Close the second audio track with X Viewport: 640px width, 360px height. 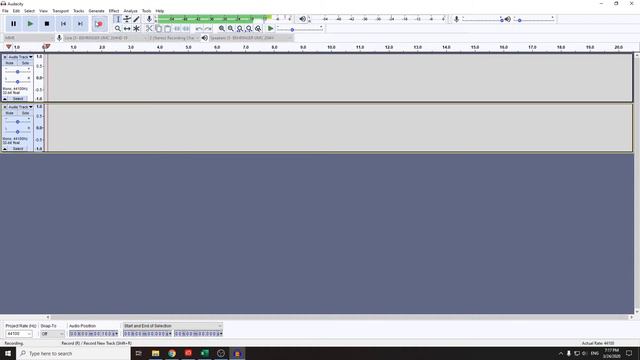coord(5,107)
